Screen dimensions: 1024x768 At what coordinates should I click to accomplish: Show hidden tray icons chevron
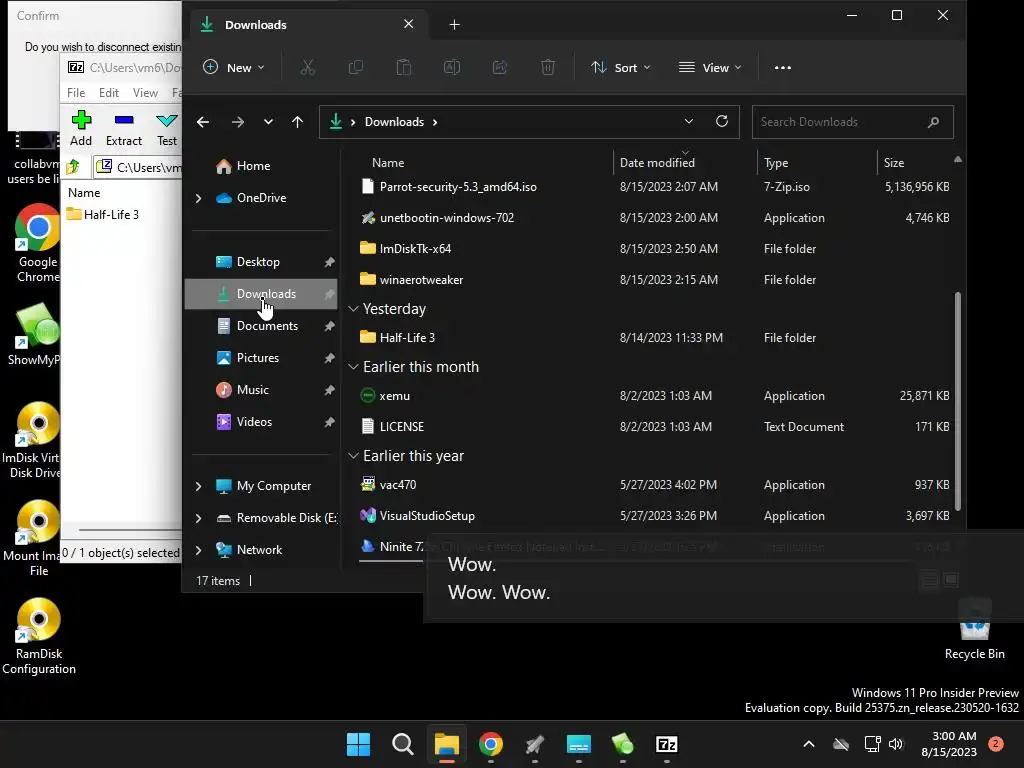coord(808,744)
